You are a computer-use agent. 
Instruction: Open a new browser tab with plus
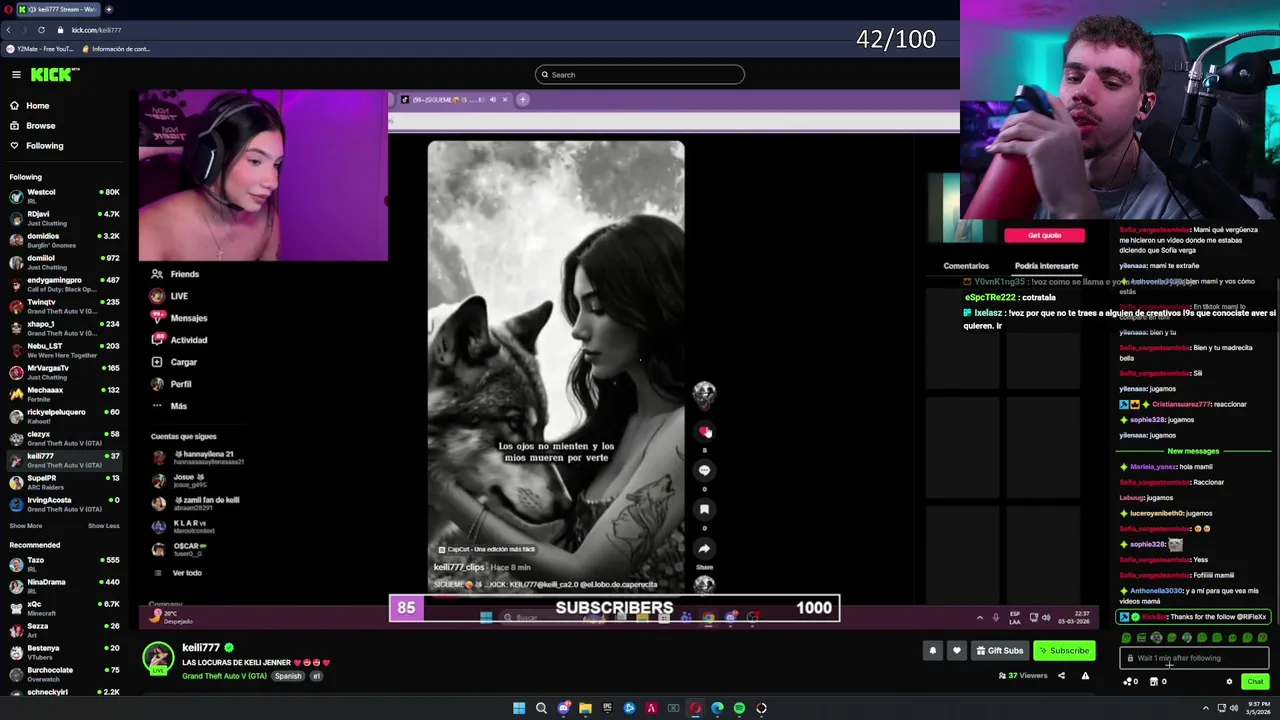click(109, 9)
